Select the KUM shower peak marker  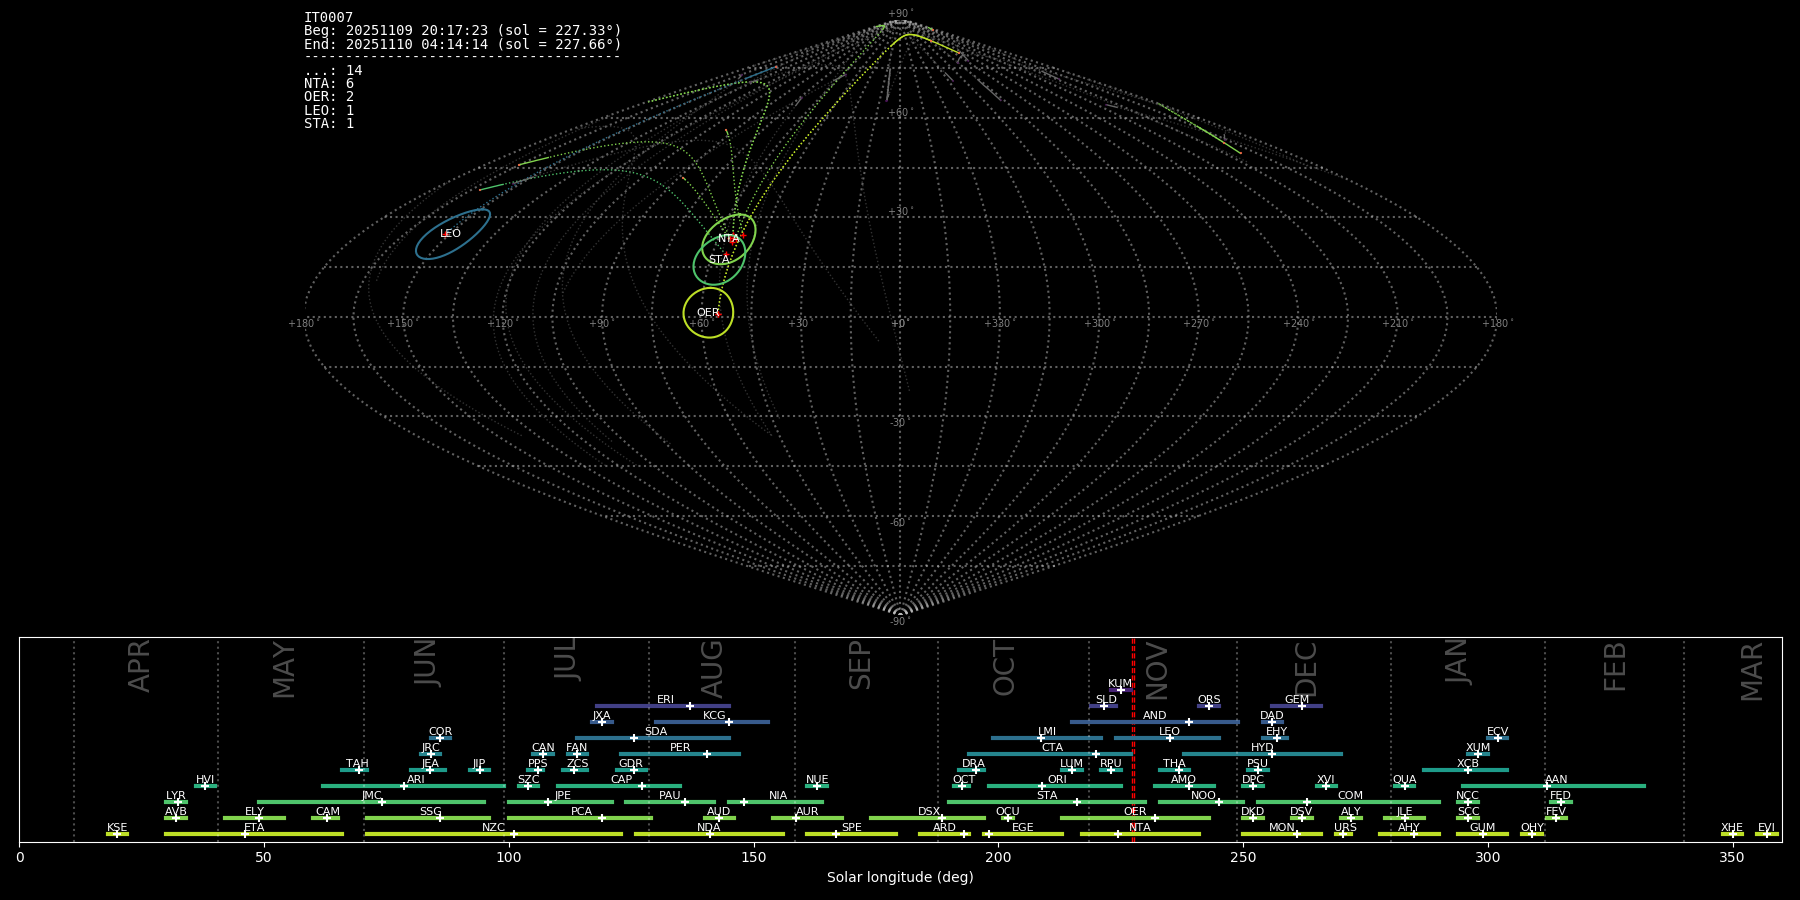click(x=1120, y=690)
